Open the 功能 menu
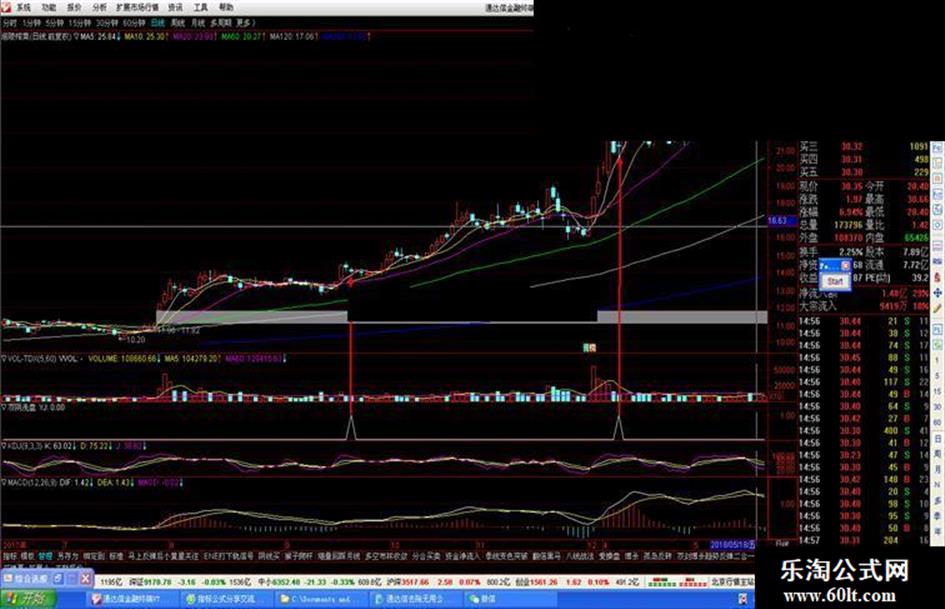945x609 pixels. pyautogui.click(x=49, y=7)
